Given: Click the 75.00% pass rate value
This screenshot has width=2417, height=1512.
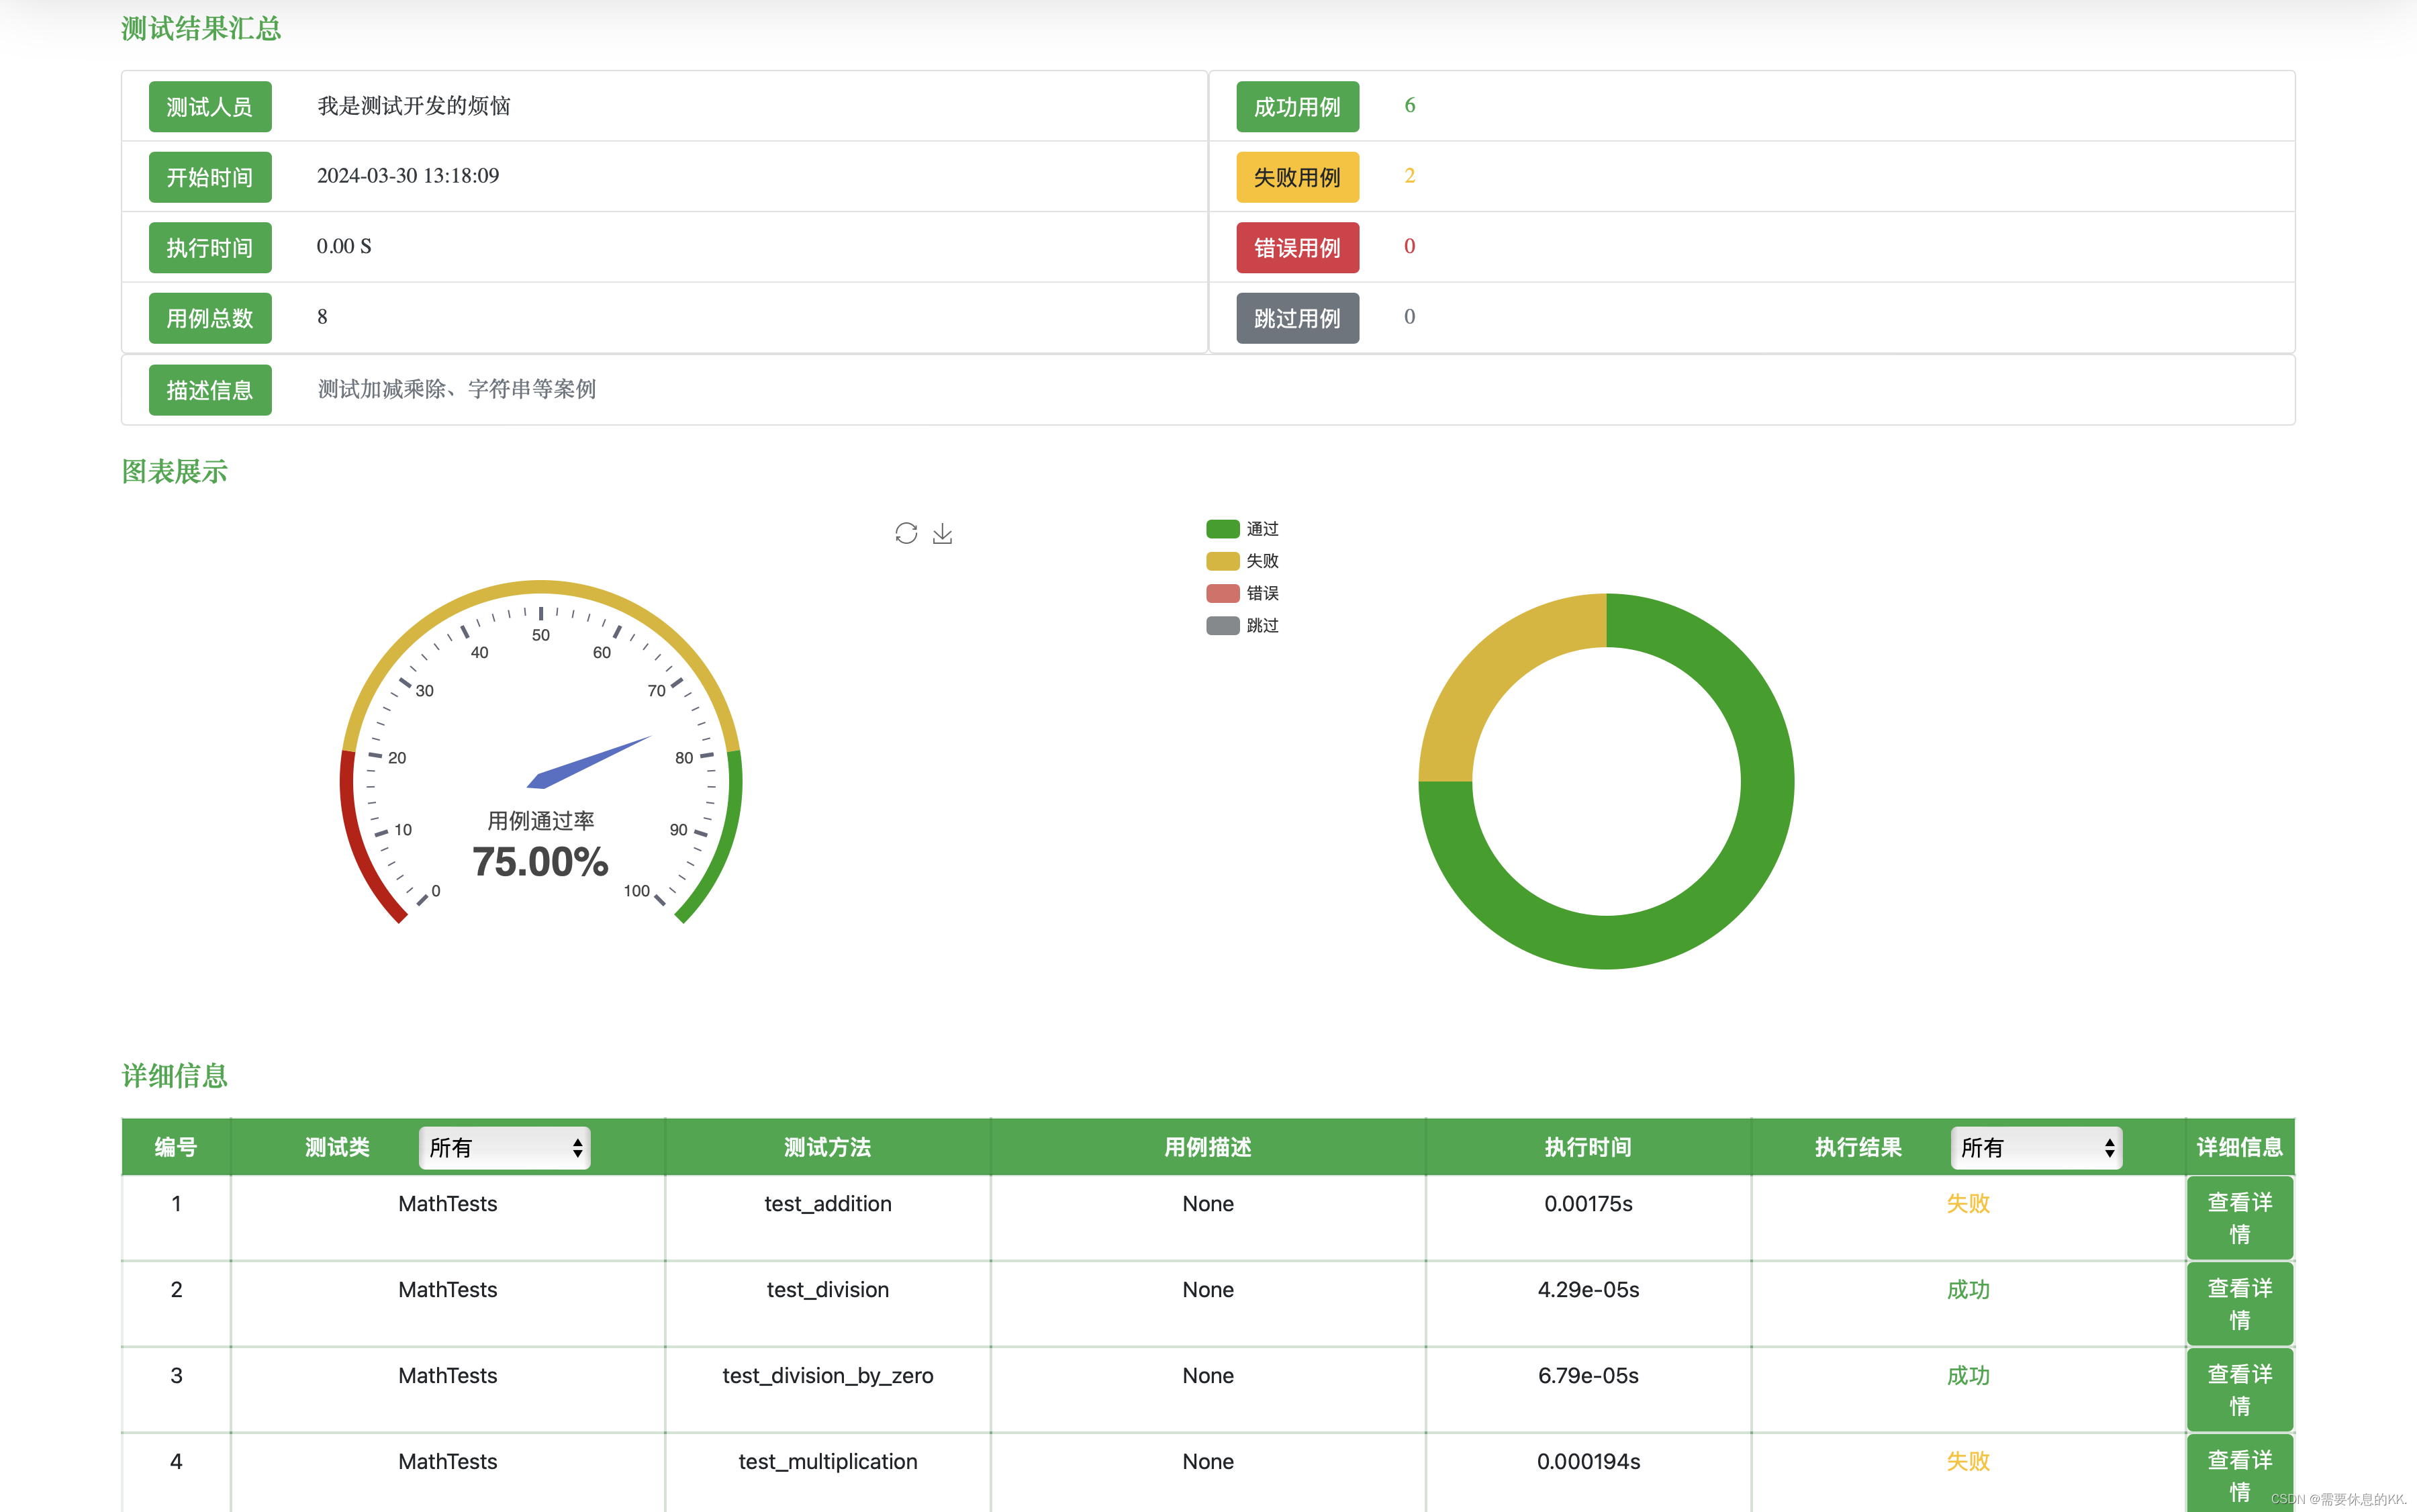Looking at the screenshot, I should (540, 862).
